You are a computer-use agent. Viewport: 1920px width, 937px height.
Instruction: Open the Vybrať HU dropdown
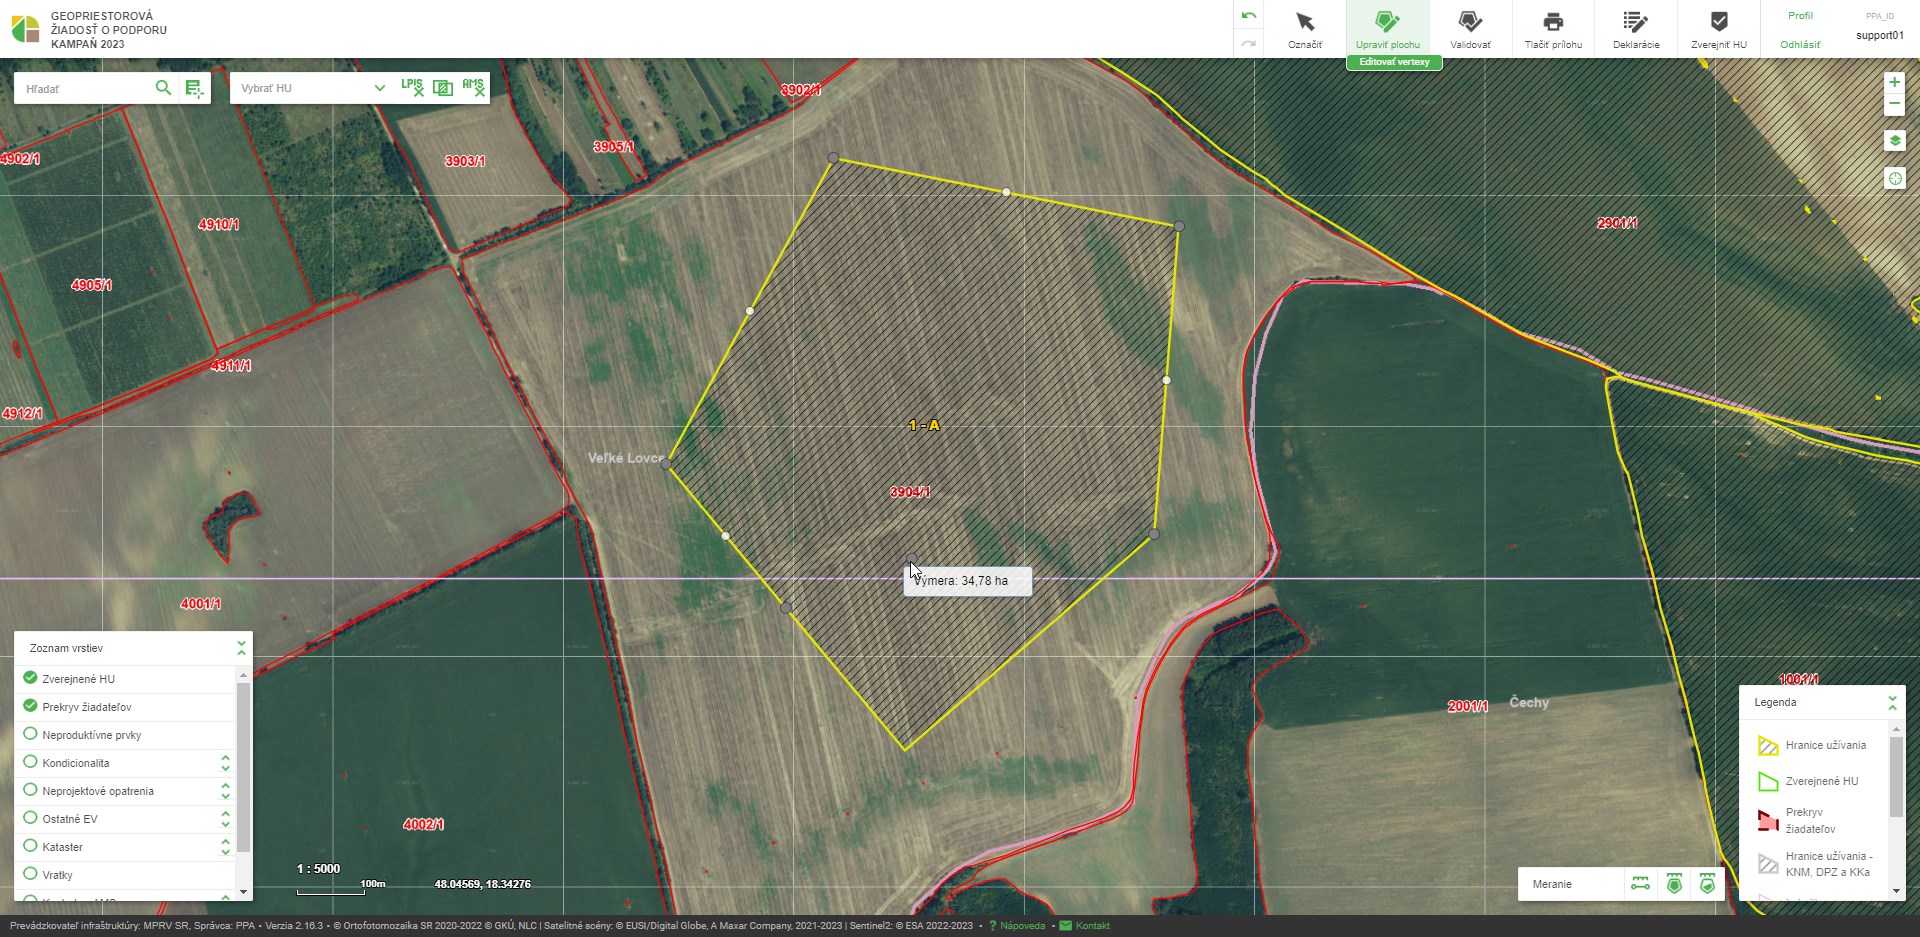[x=311, y=88]
